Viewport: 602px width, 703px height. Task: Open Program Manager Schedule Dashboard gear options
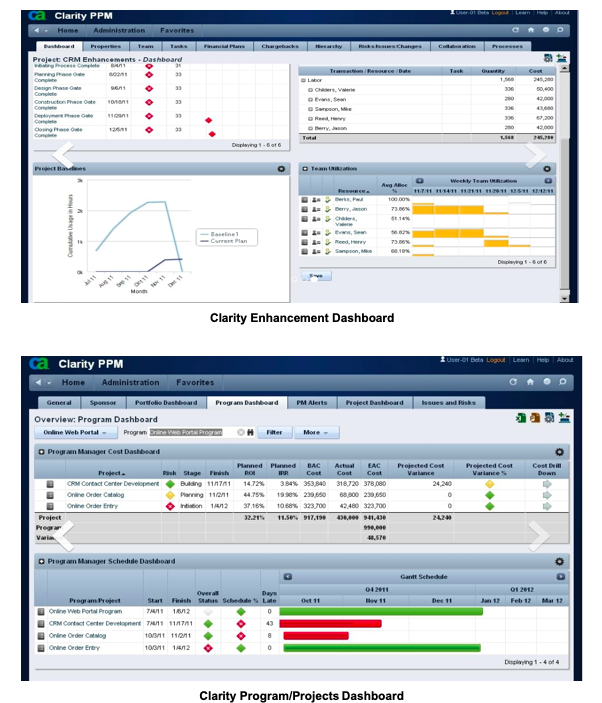(559, 561)
